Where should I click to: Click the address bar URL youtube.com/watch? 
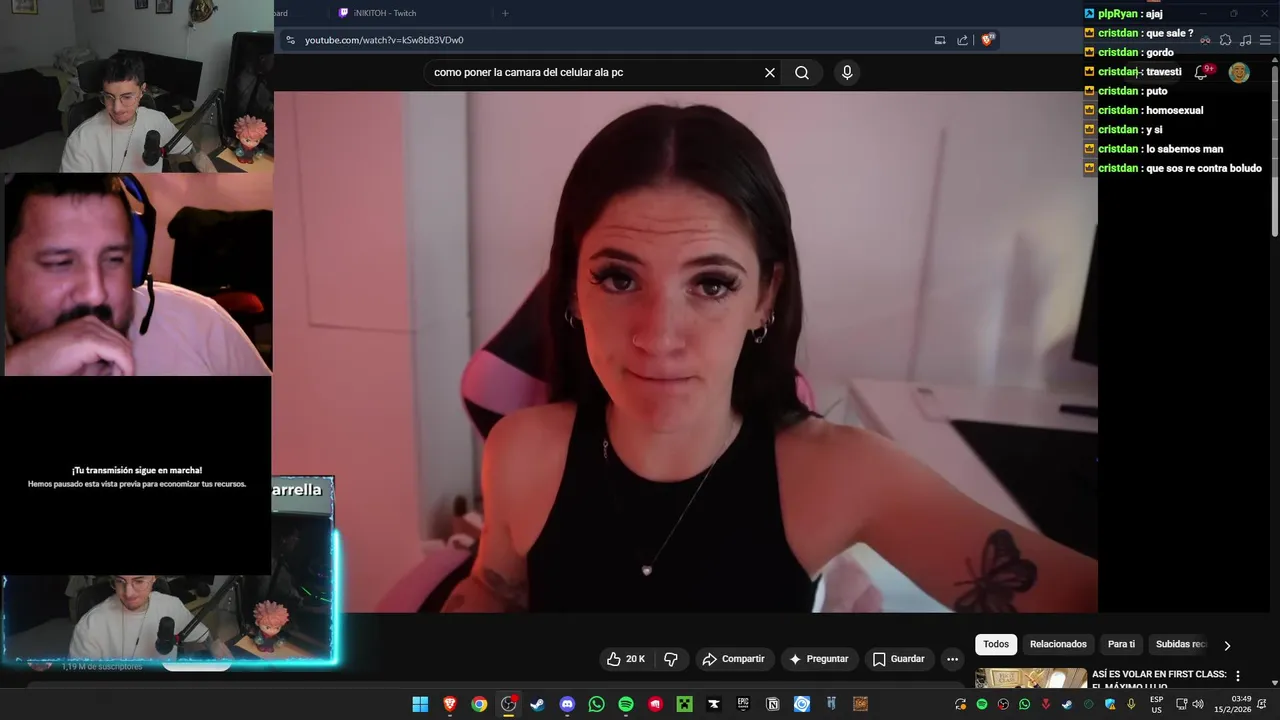pyautogui.click(x=384, y=40)
